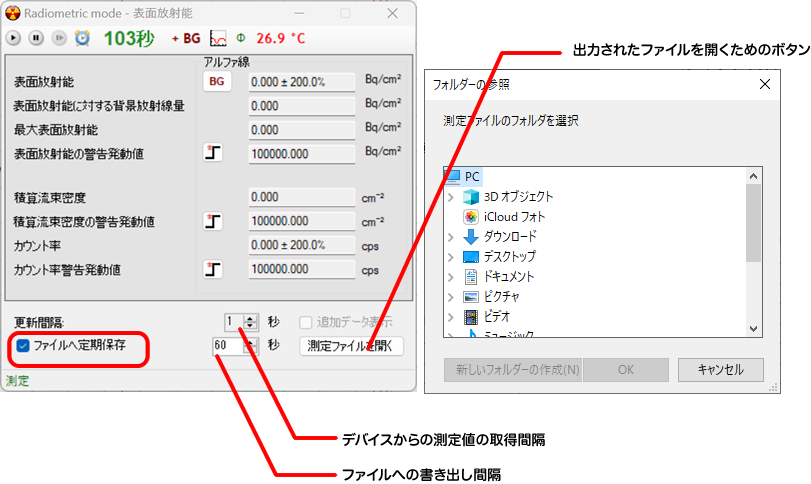811x484 pixels.
Task: Expand the ダウンロード folder node
Action: 450,237
